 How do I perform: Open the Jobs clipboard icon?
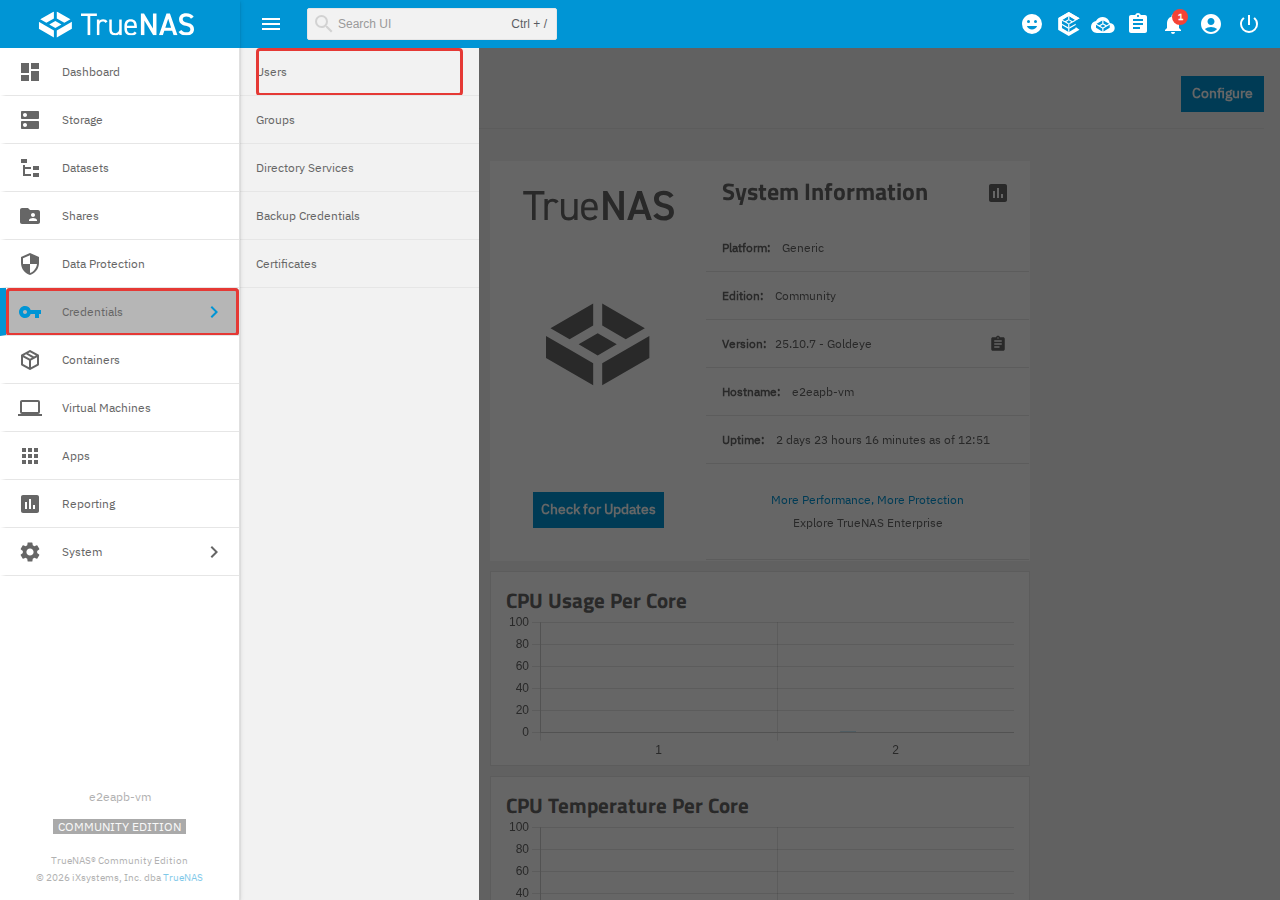point(1138,24)
